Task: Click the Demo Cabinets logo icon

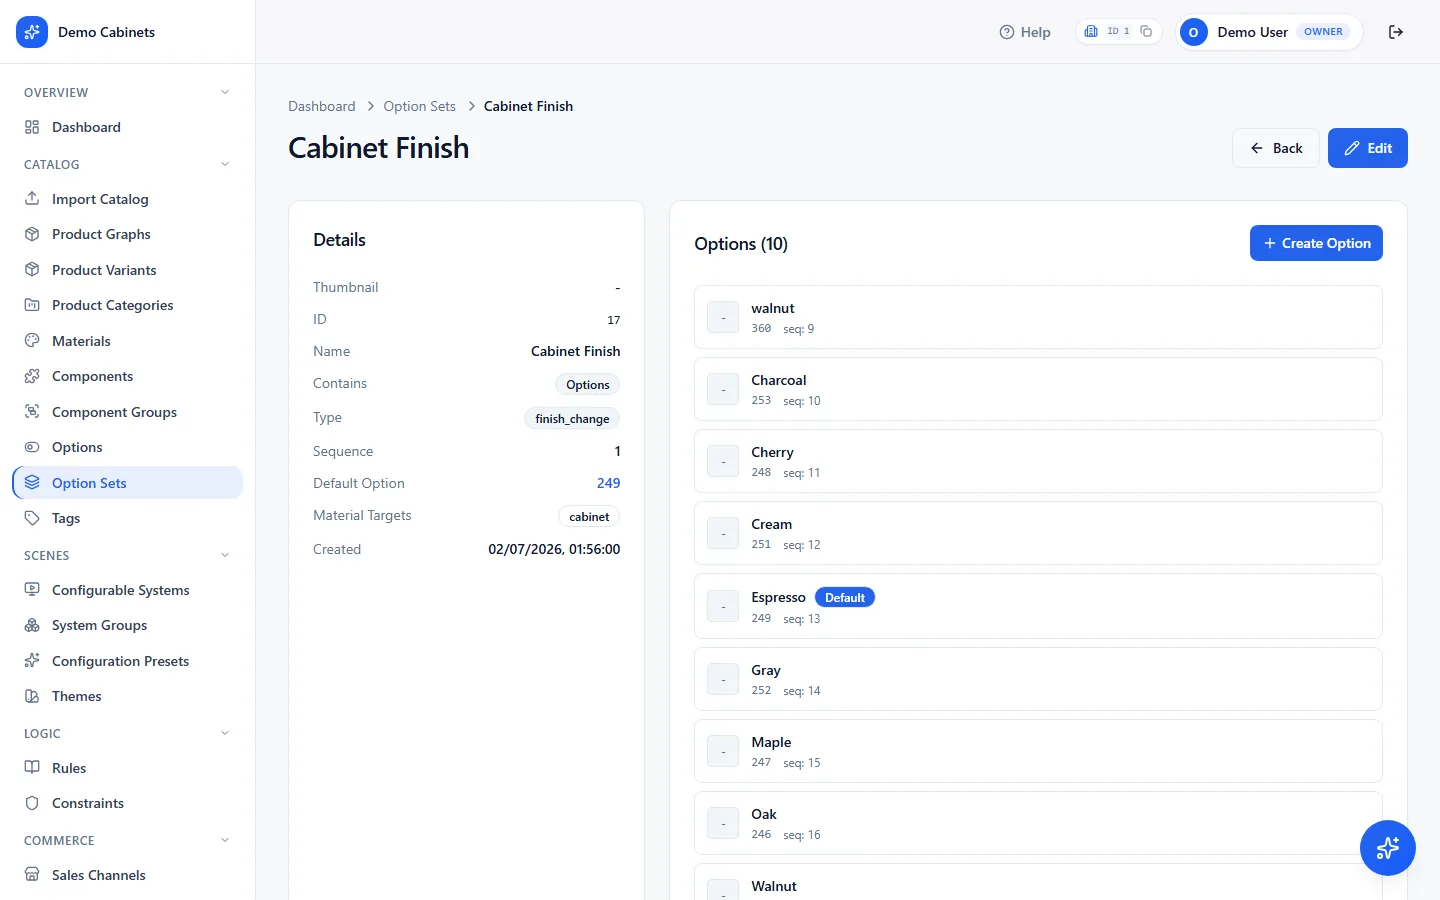Action: (32, 32)
